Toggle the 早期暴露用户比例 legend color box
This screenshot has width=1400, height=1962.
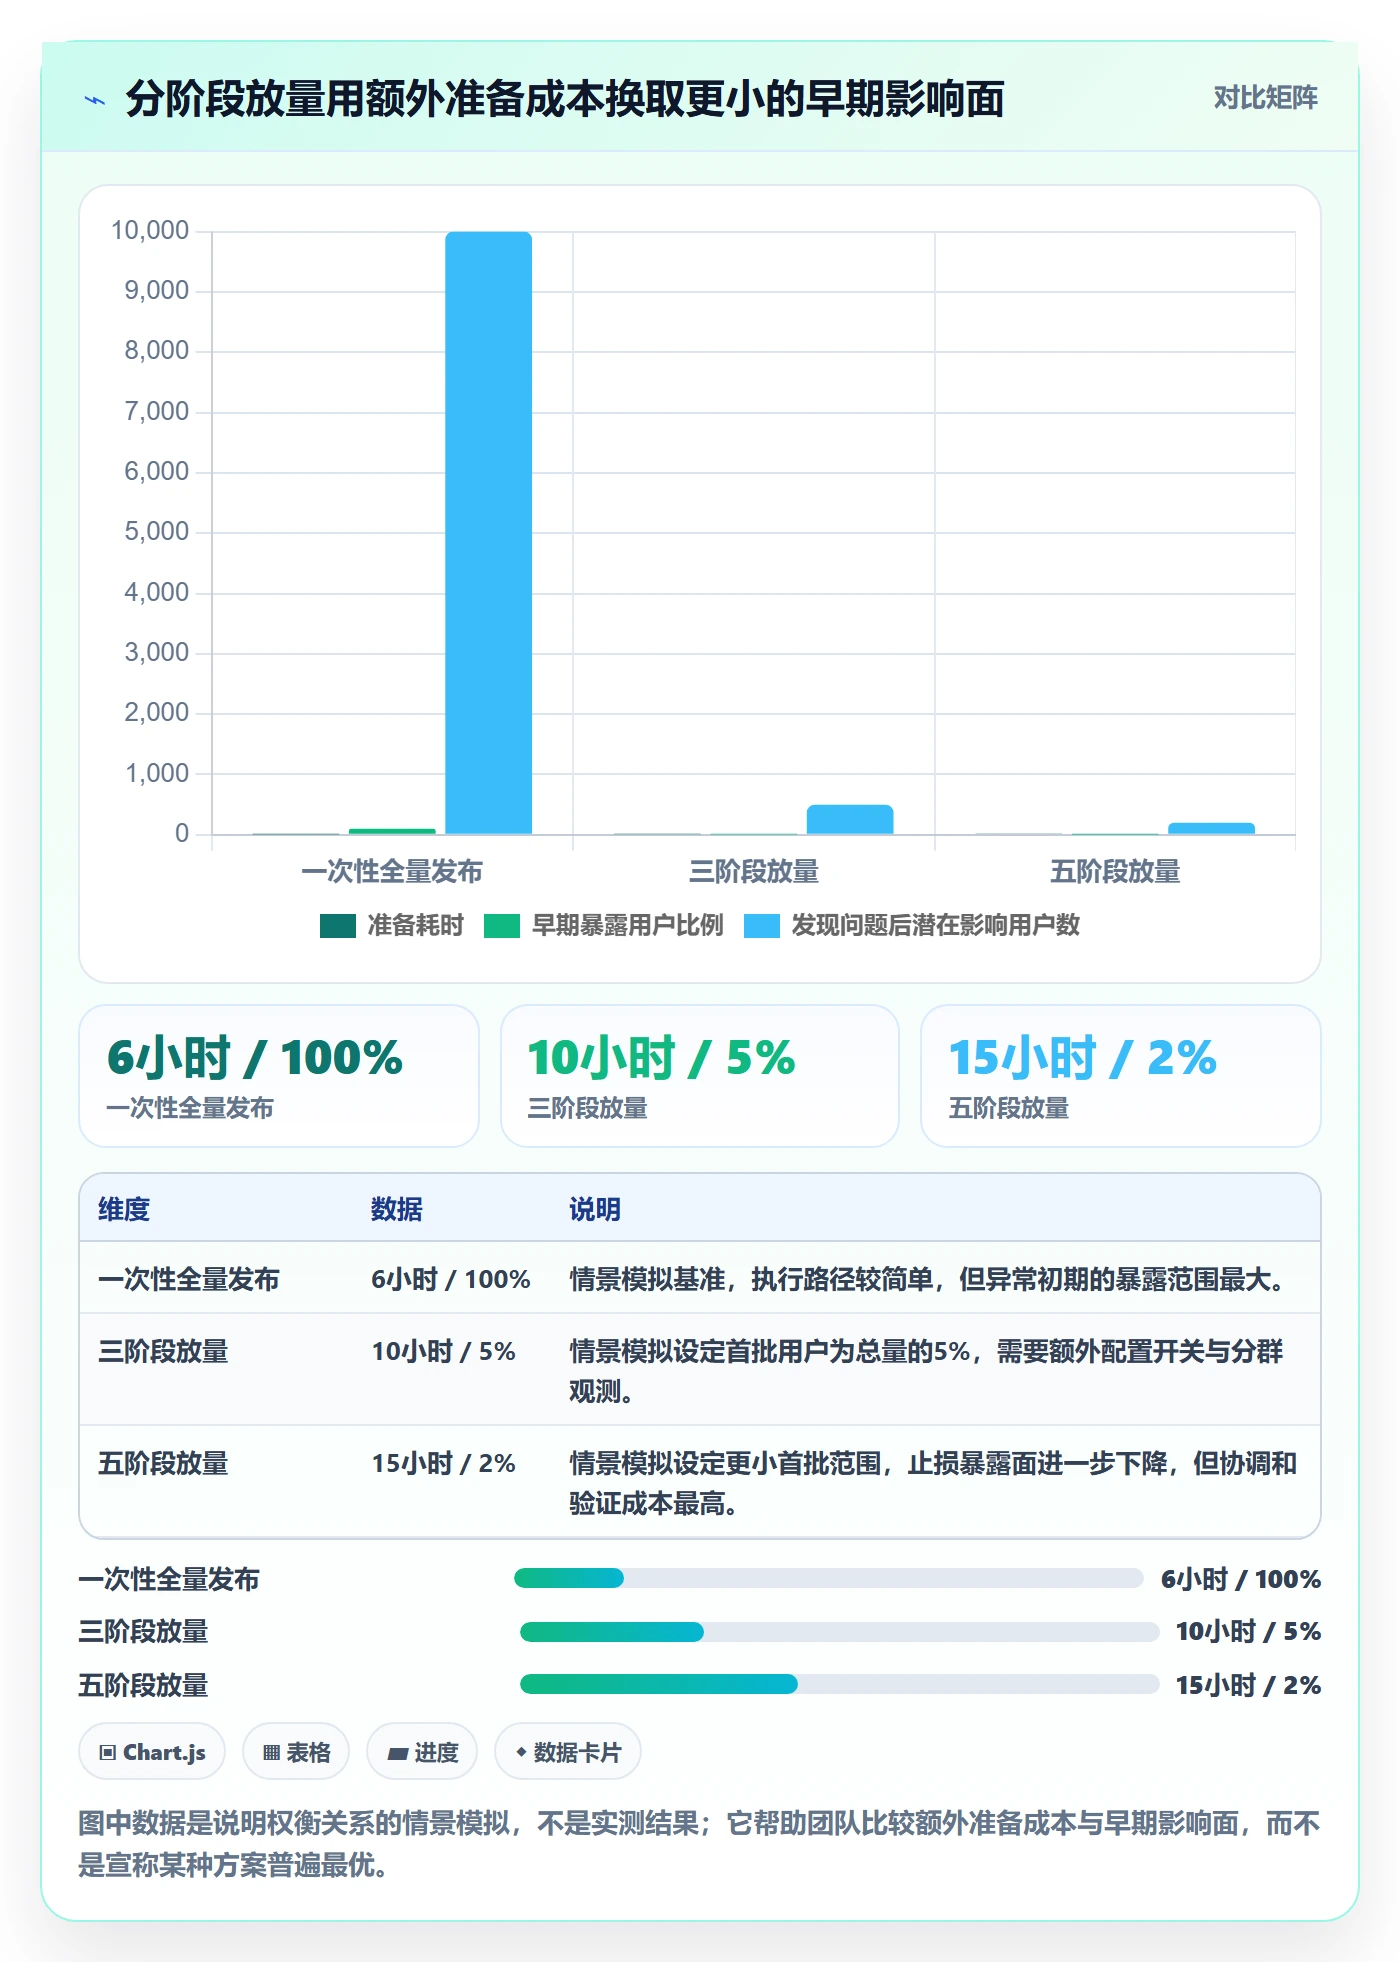pos(502,926)
